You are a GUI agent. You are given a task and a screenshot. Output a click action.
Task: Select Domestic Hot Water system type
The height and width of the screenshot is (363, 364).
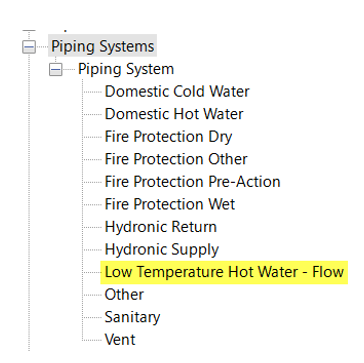(x=174, y=114)
